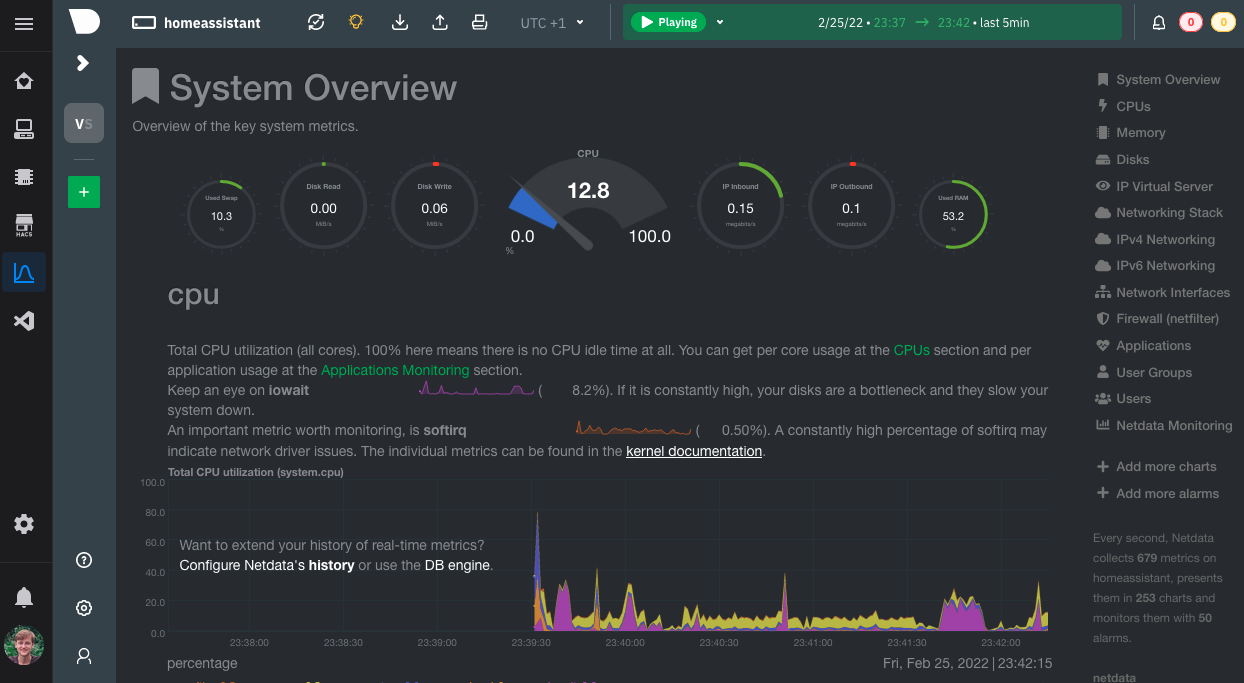The image size is (1244, 683).
Task: Click the Disk Read gauge
Action: pyautogui.click(x=323, y=207)
